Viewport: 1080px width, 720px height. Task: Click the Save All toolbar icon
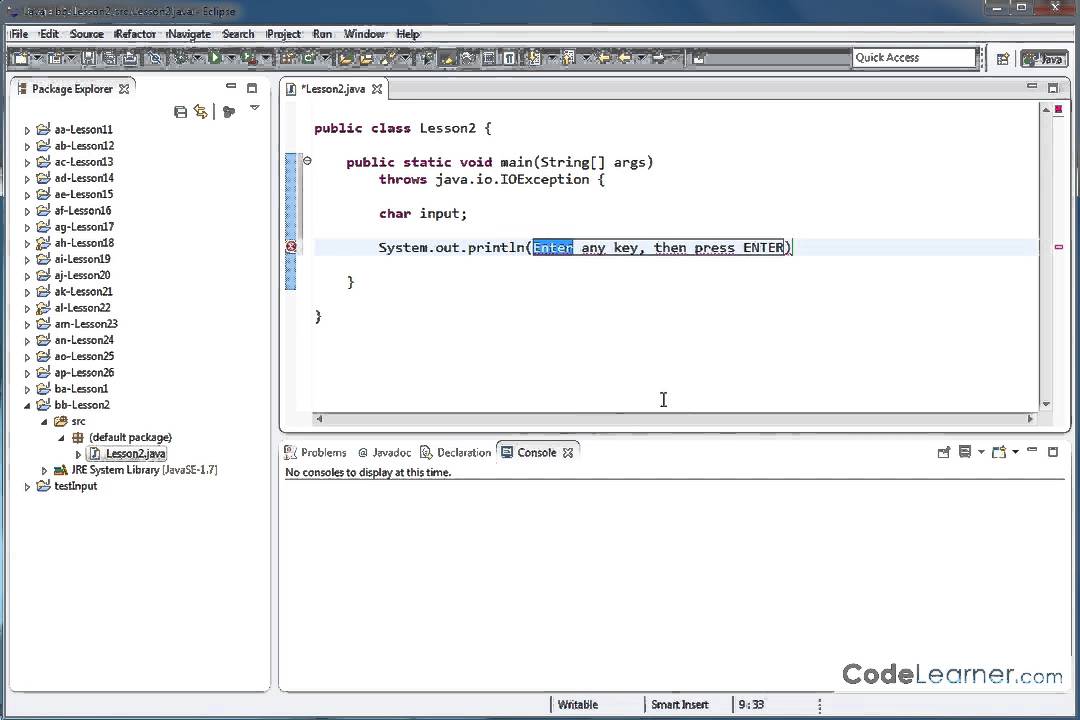click(110, 59)
